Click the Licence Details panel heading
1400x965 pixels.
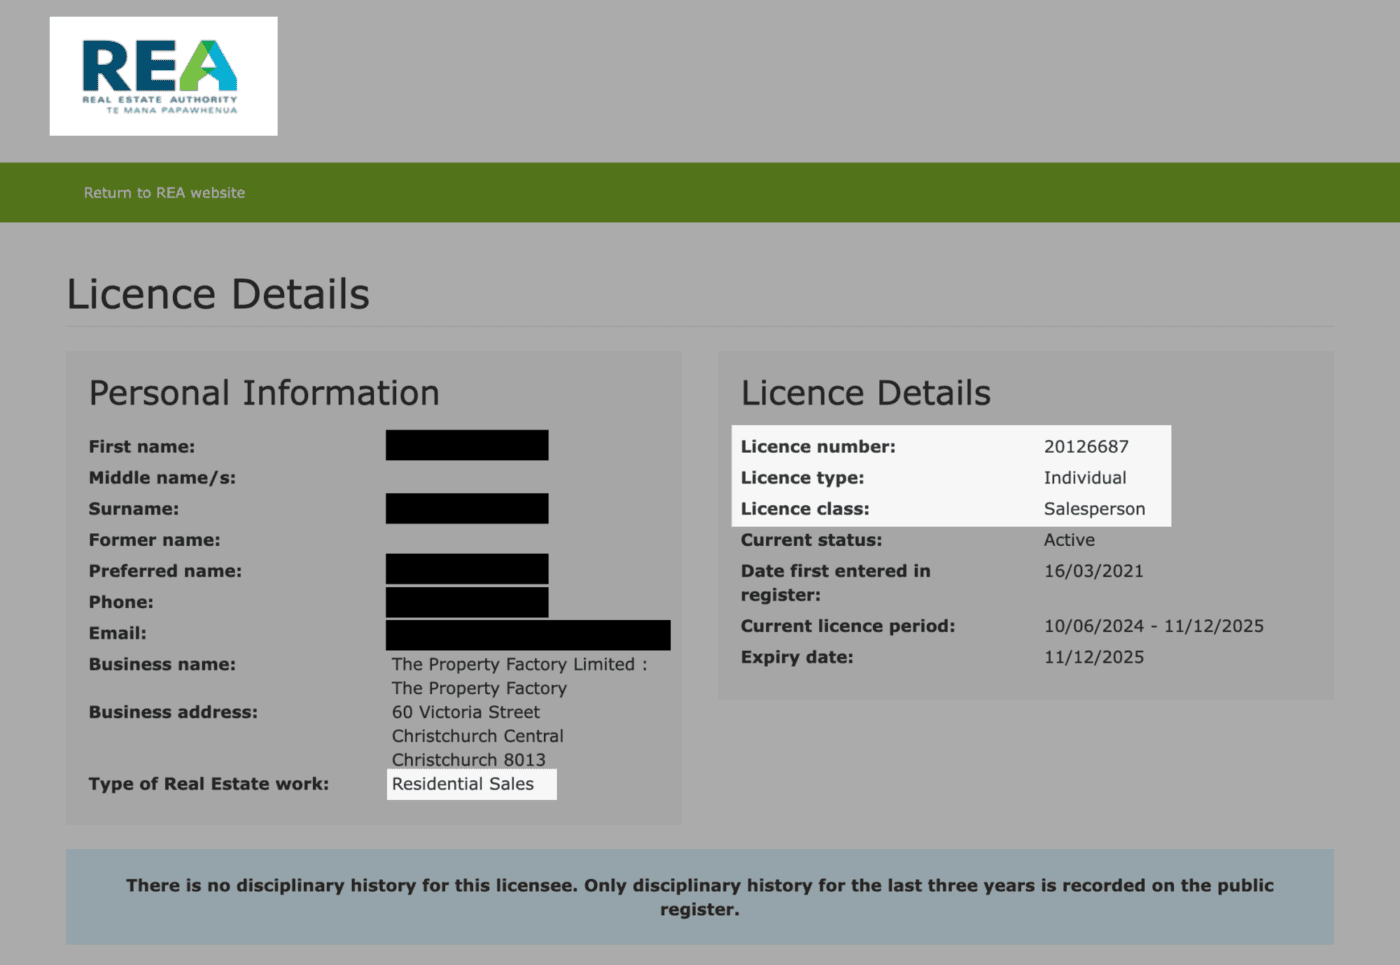(865, 392)
